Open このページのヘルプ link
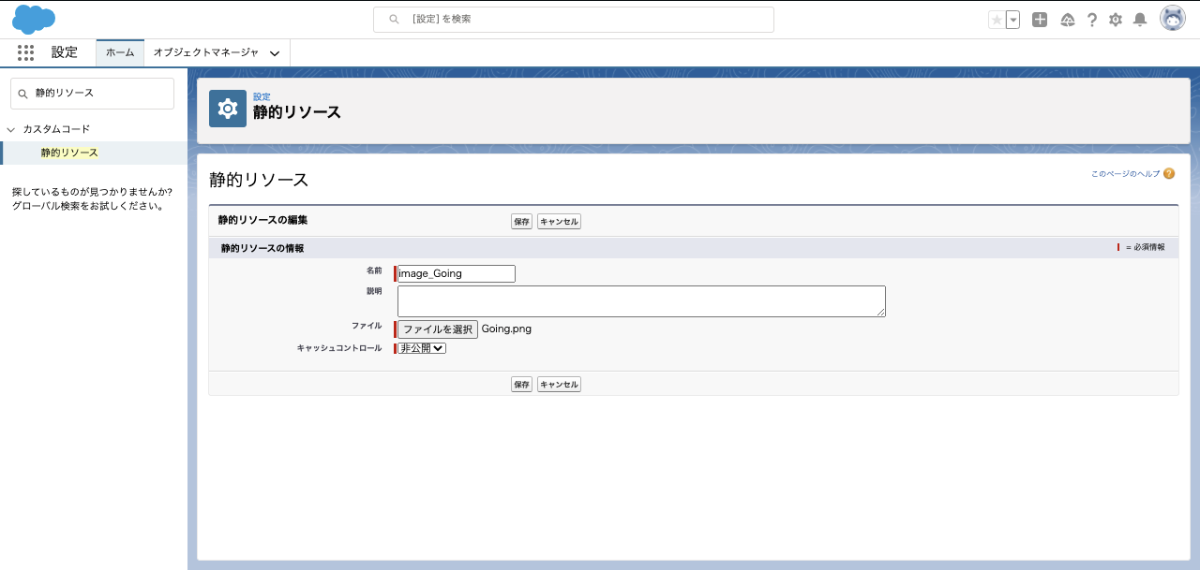 [1125, 173]
